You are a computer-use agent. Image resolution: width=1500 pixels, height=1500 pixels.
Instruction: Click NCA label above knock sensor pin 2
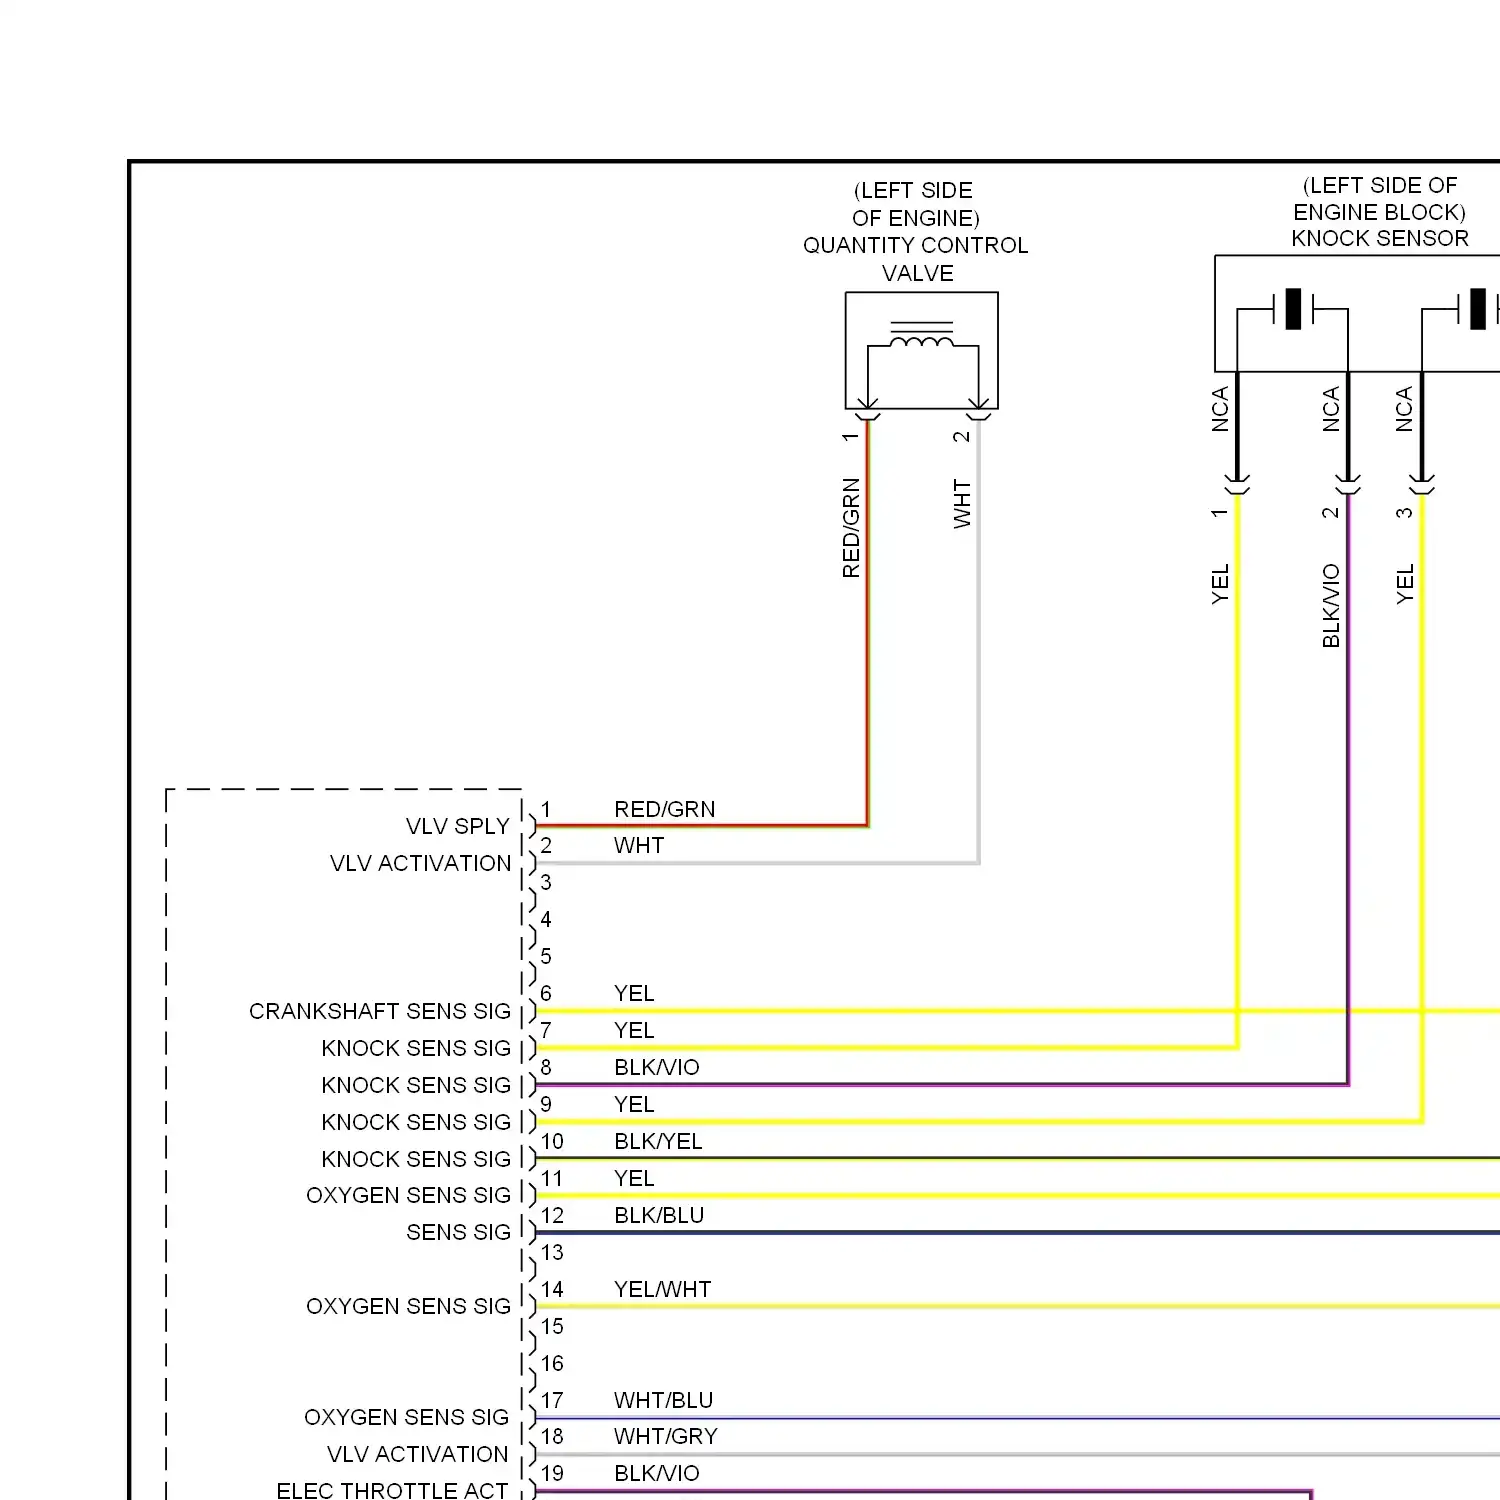pyautogui.click(x=1331, y=409)
